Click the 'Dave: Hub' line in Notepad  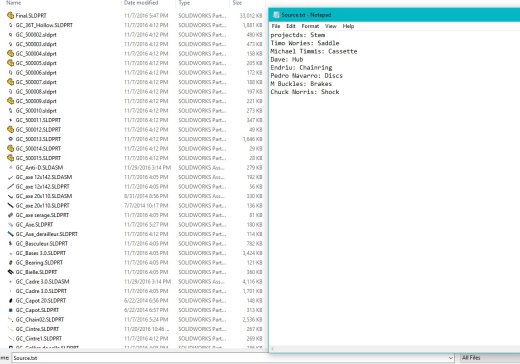287,59
